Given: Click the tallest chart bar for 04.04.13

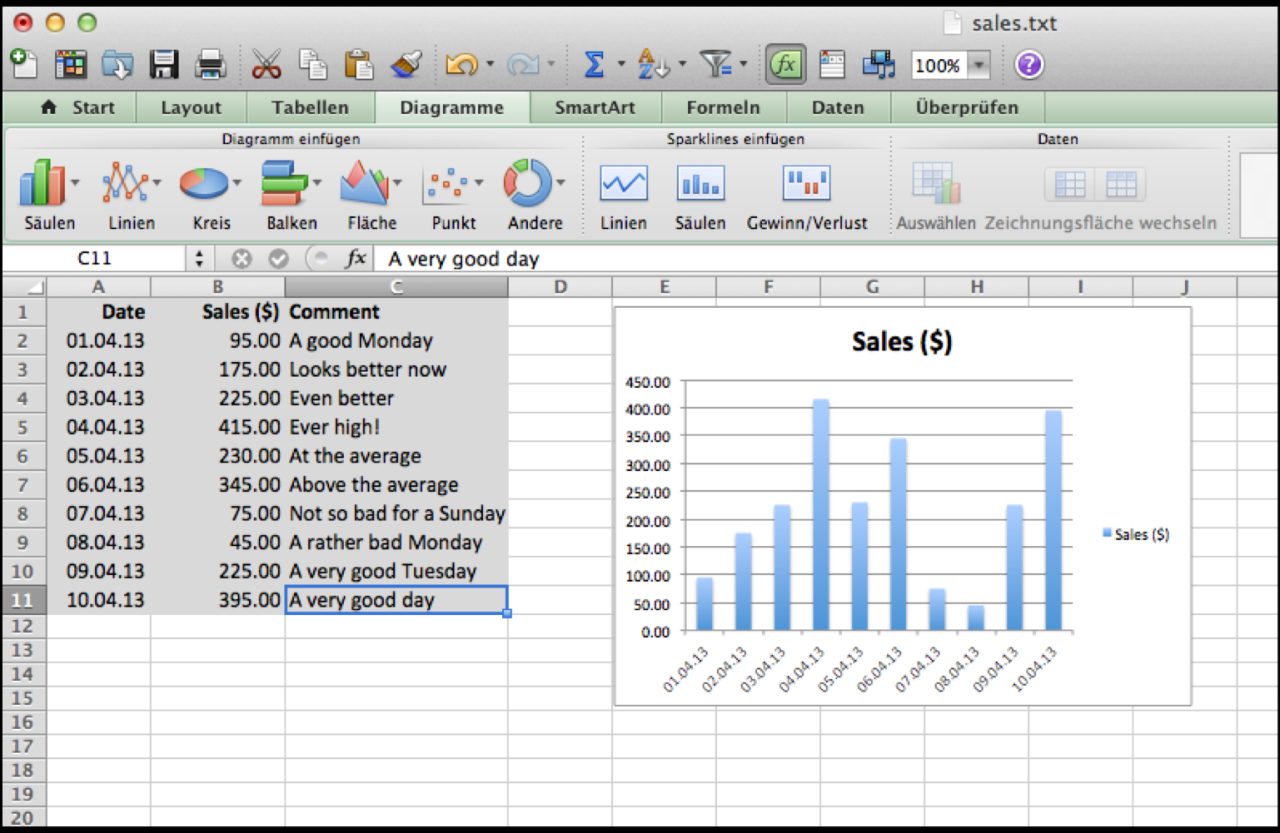Looking at the screenshot, I should tap(821, 515).
